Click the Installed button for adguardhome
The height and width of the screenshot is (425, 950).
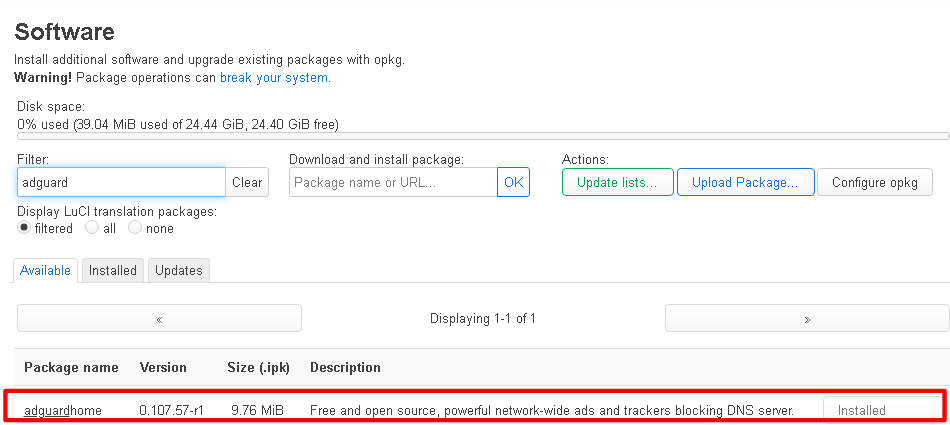click(x=881, y=410)
